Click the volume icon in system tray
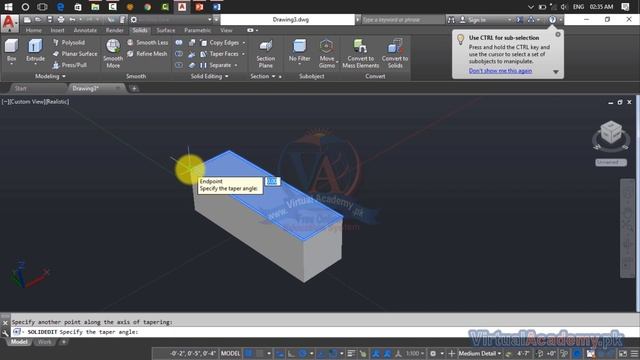This screenshot has width=640, height=360. tap(564, 7)
